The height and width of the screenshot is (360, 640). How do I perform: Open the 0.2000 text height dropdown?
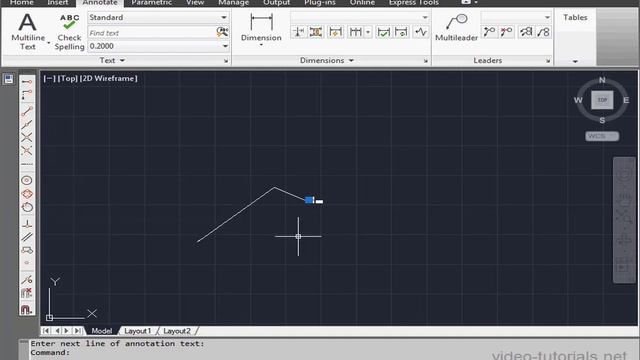click(x=225, y=46)
